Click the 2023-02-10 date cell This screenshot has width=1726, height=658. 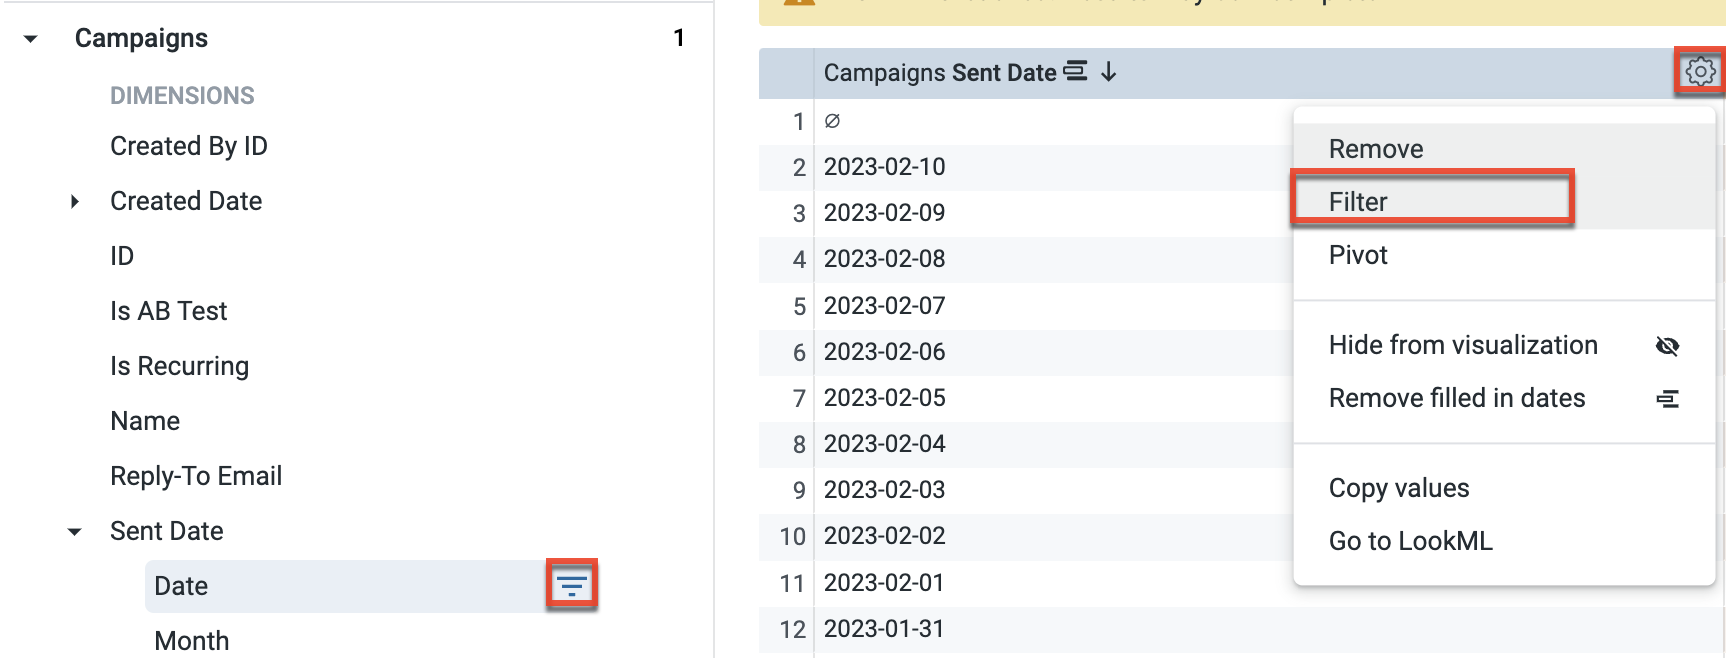[x=885, y=167]
